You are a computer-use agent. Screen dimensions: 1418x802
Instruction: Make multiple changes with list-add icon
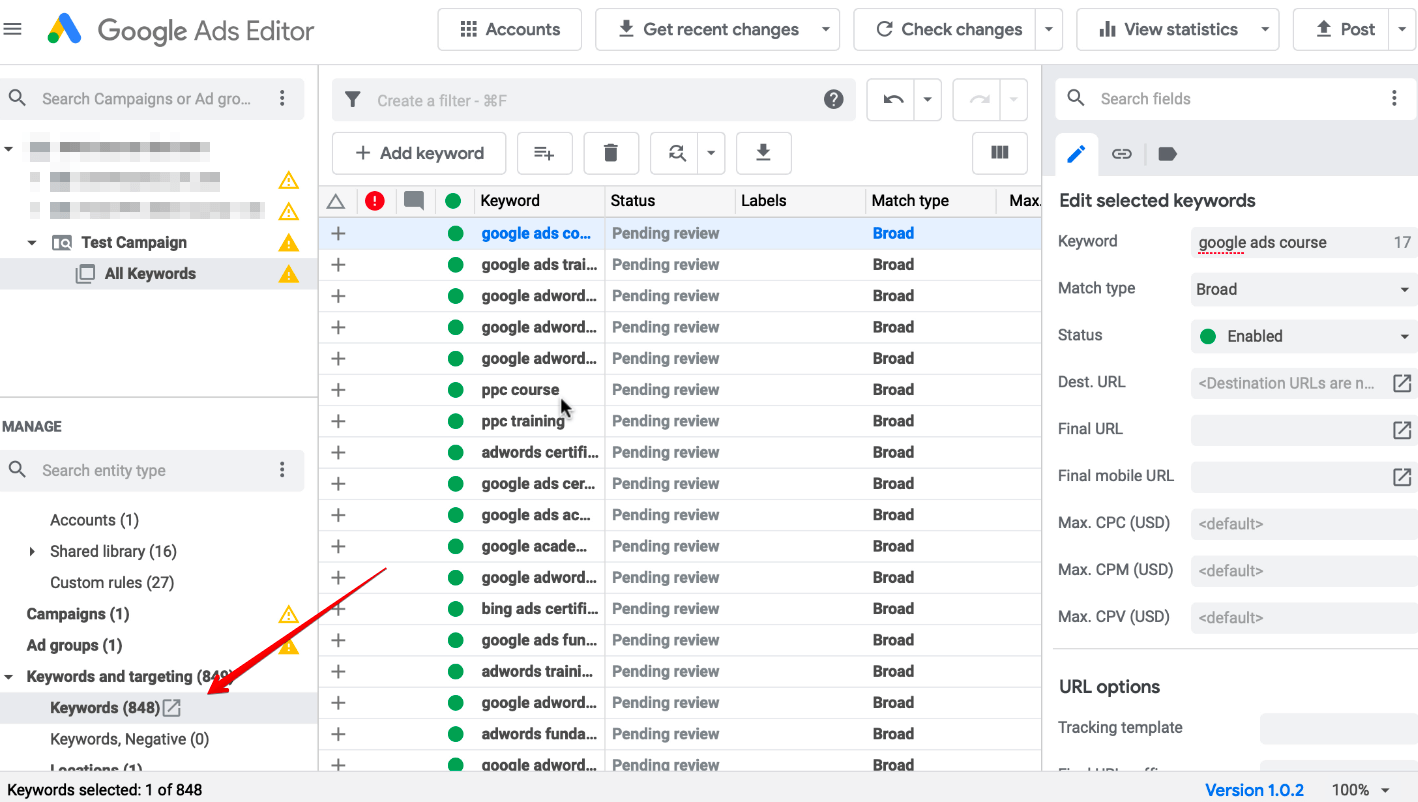[x=544, y=153]
